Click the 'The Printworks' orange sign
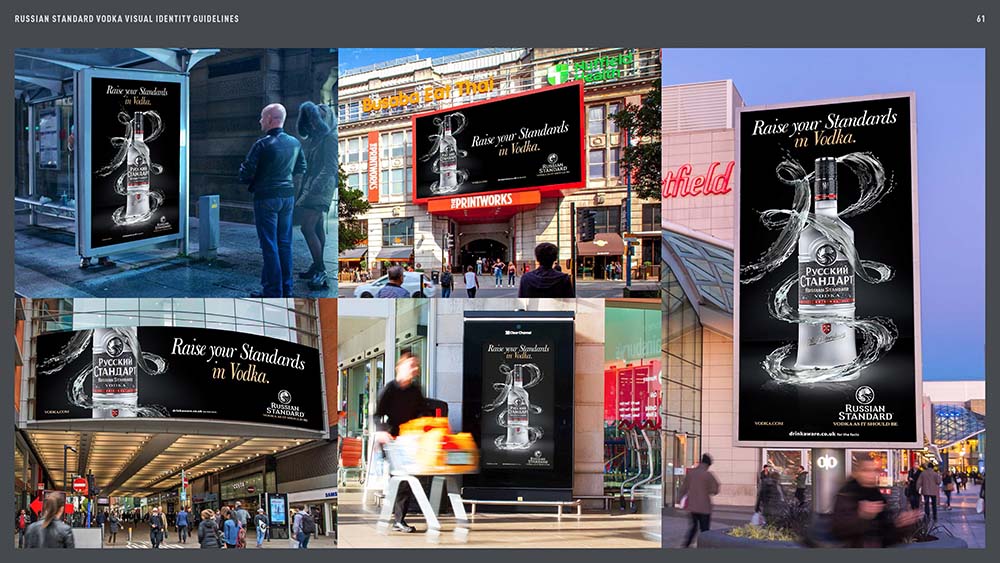Screen dimensions: 1000x563 [482, 201]
